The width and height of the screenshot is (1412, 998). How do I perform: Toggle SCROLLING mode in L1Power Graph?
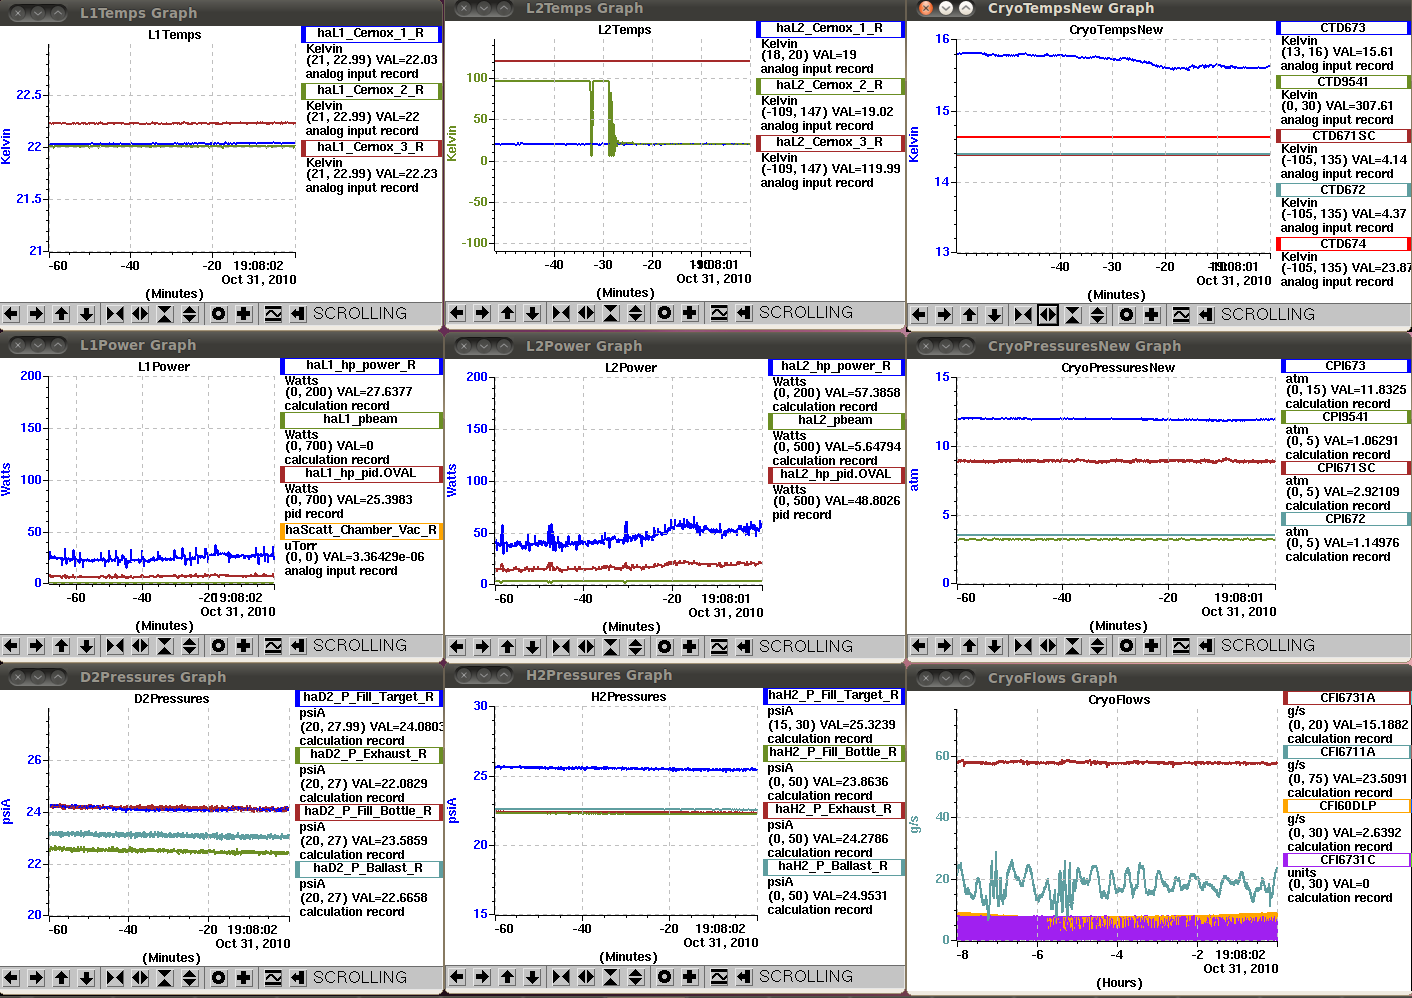point(360,646)
